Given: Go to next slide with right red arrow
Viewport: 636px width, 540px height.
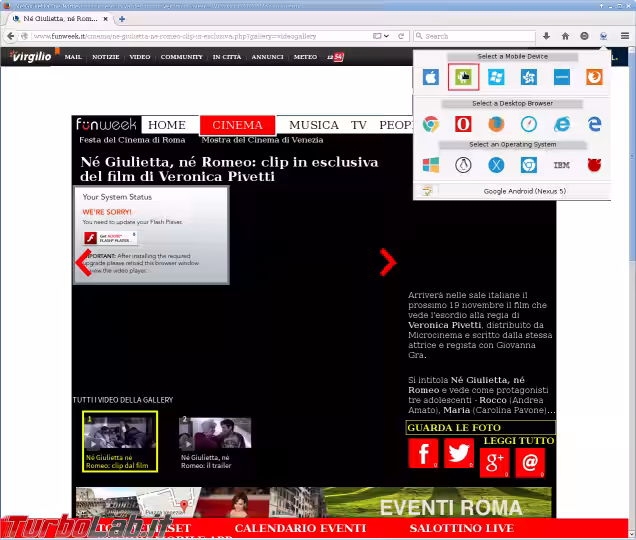Looking at the screenshot, I should click(388, 262).
